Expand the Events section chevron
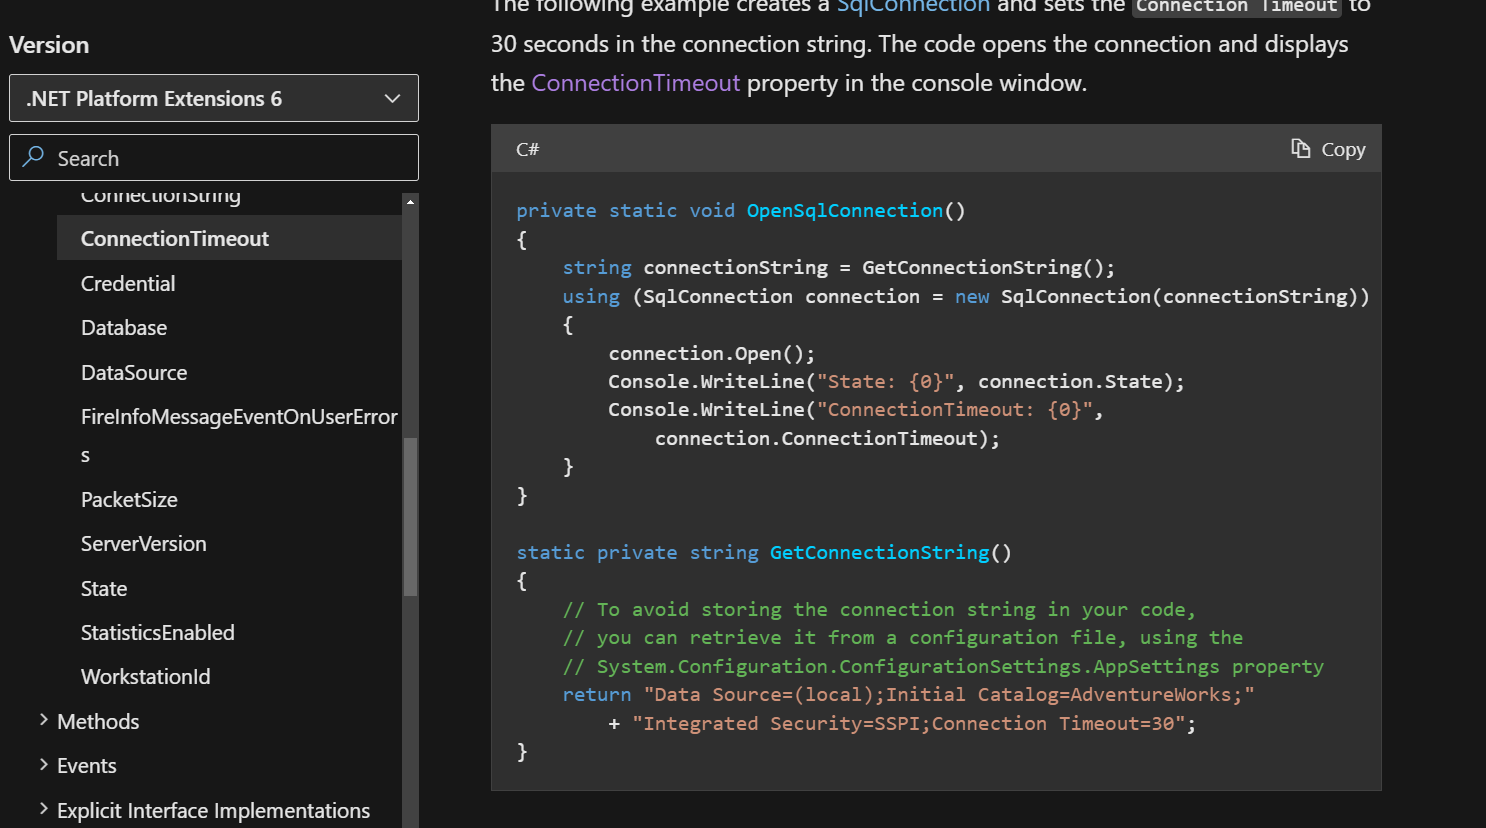This screenshot has height=828, width=1486. [x=43, y=765]
